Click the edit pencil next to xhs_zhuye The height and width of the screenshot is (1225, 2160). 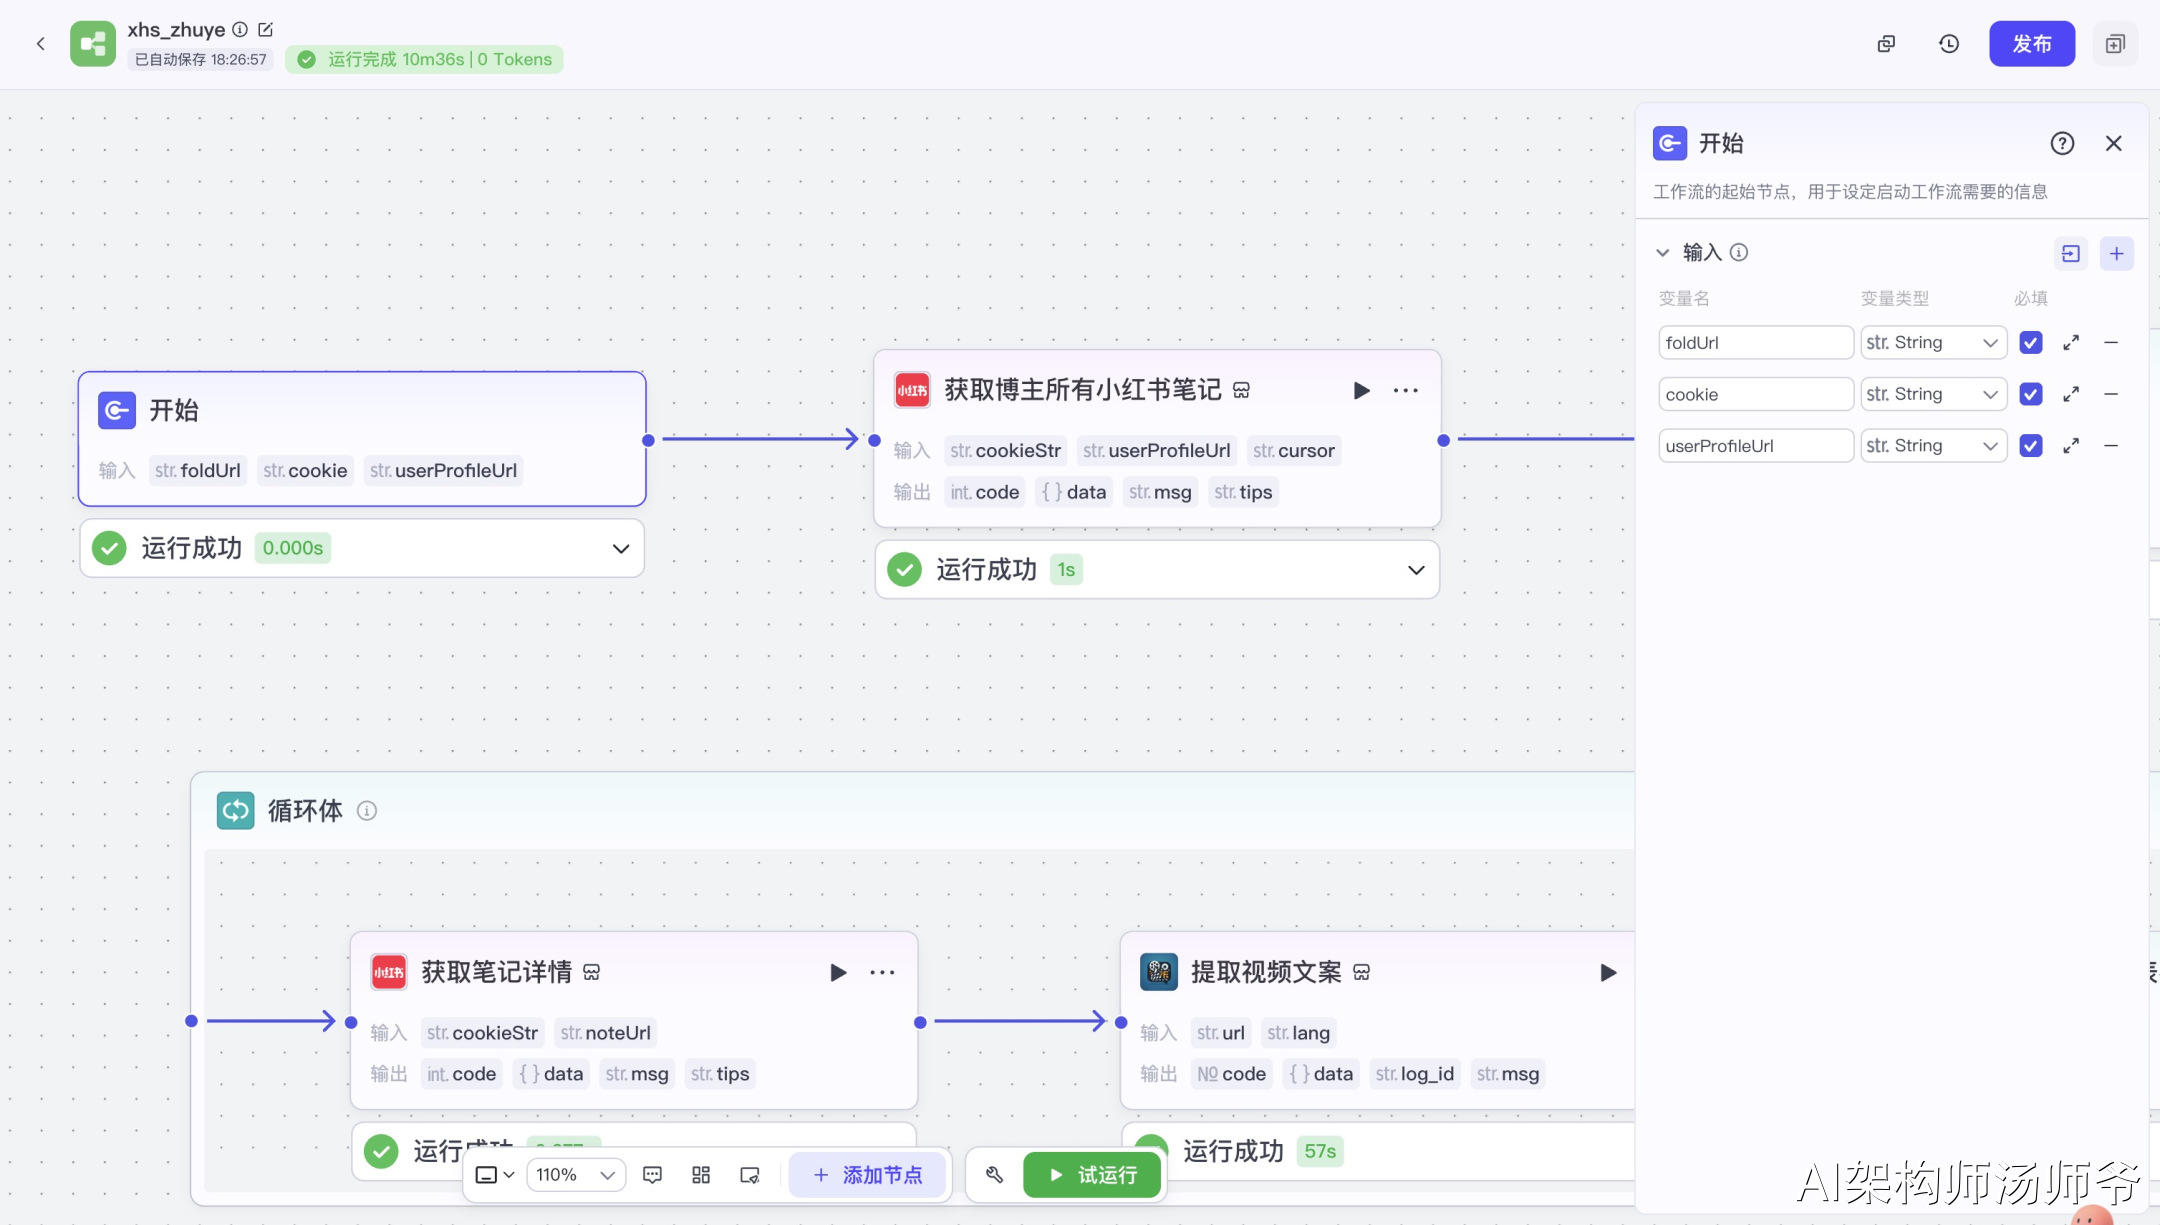pyautogui.click(x=266, y=30)
